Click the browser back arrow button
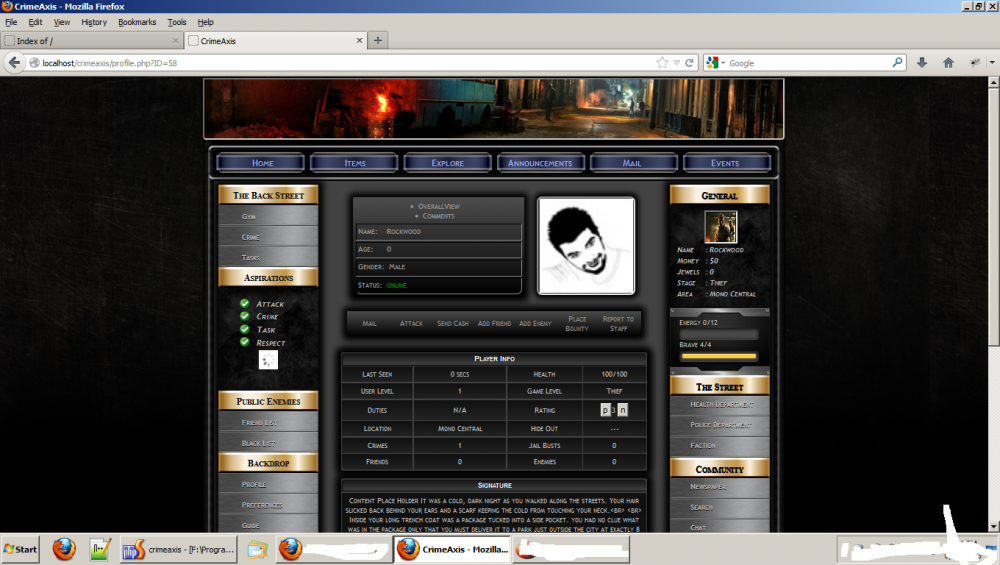 14,63
